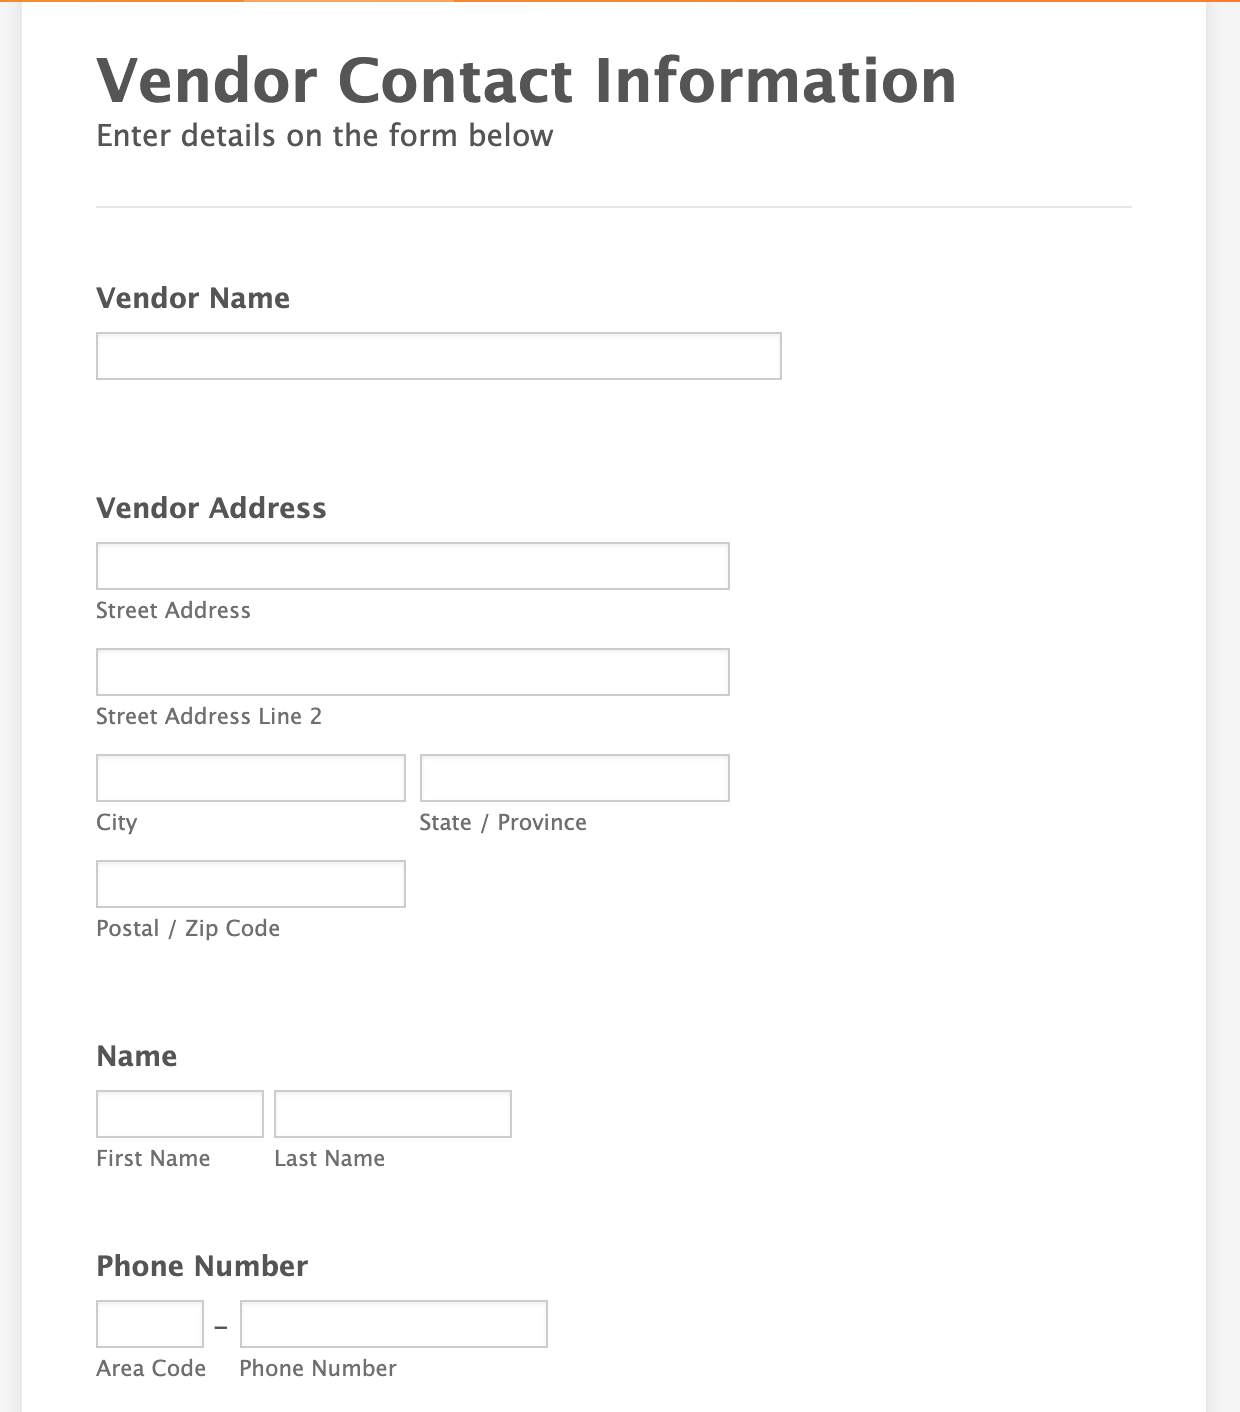Image resolution: width=1240 pixels, height=1412 pixels.
Task: Click into the City input field
Action: [250, 778]
